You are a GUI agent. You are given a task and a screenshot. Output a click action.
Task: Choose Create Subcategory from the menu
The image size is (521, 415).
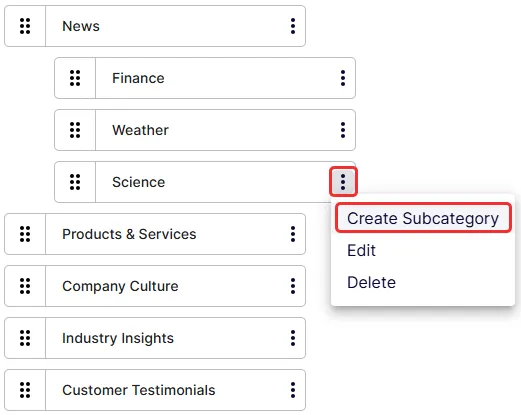[x=423, y=218]
